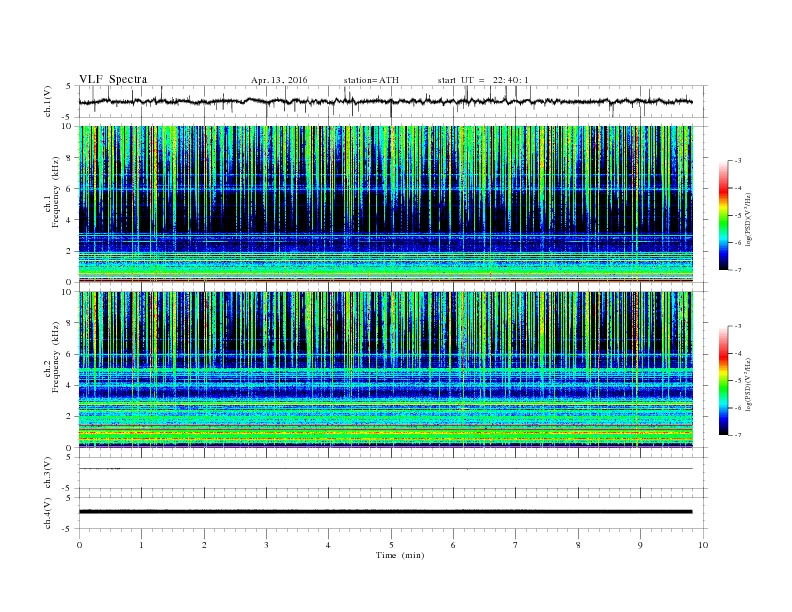Click the 'ch.1(V)' waveform axis label

pyautogui.click(x=48, y=101)
